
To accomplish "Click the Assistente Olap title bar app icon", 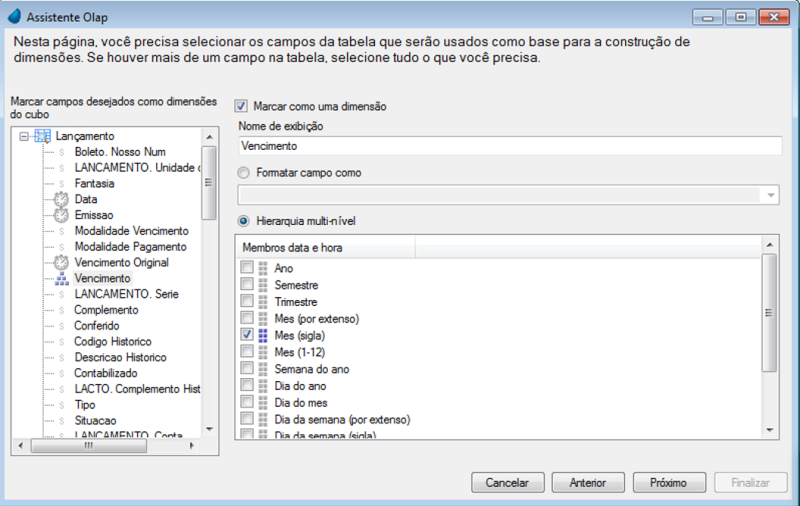I will pos(14,16).
